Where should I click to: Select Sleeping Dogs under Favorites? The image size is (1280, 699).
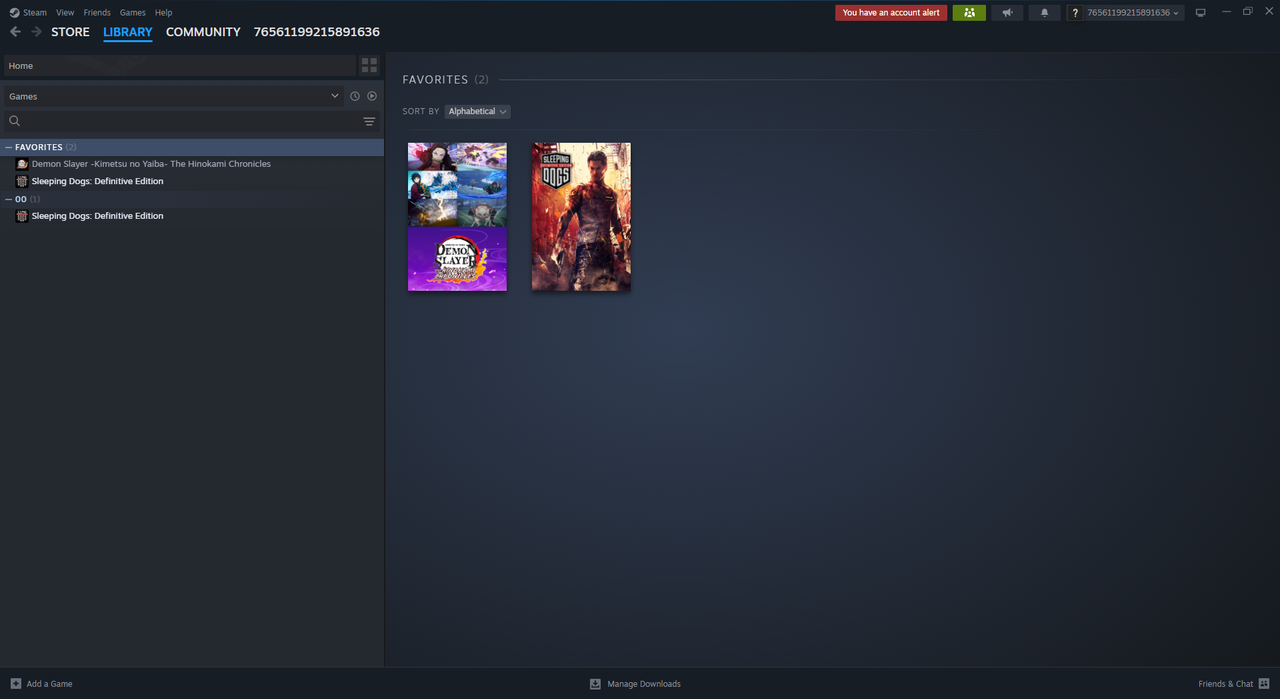(97, 181)
